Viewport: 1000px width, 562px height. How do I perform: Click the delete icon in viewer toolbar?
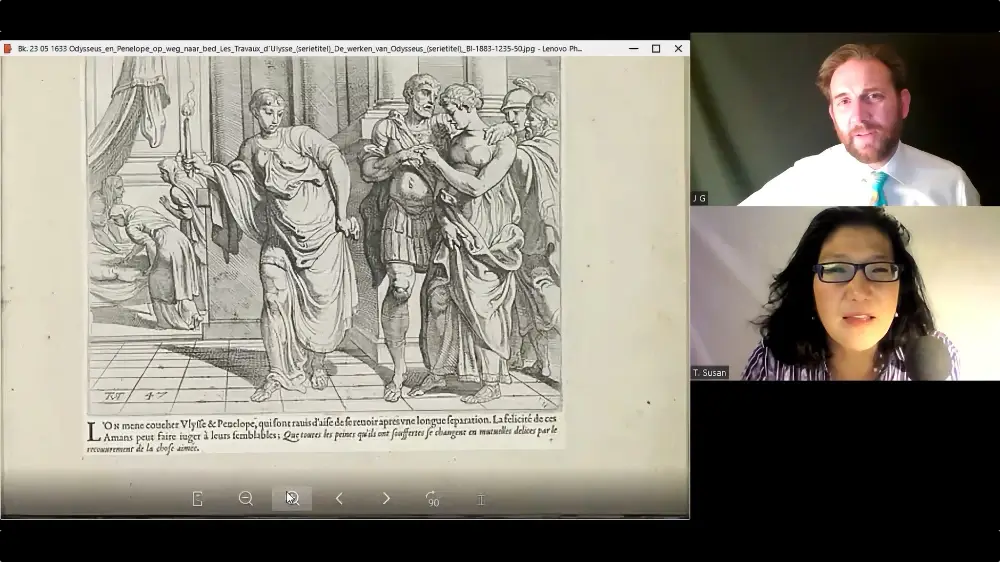pos(481,499)
